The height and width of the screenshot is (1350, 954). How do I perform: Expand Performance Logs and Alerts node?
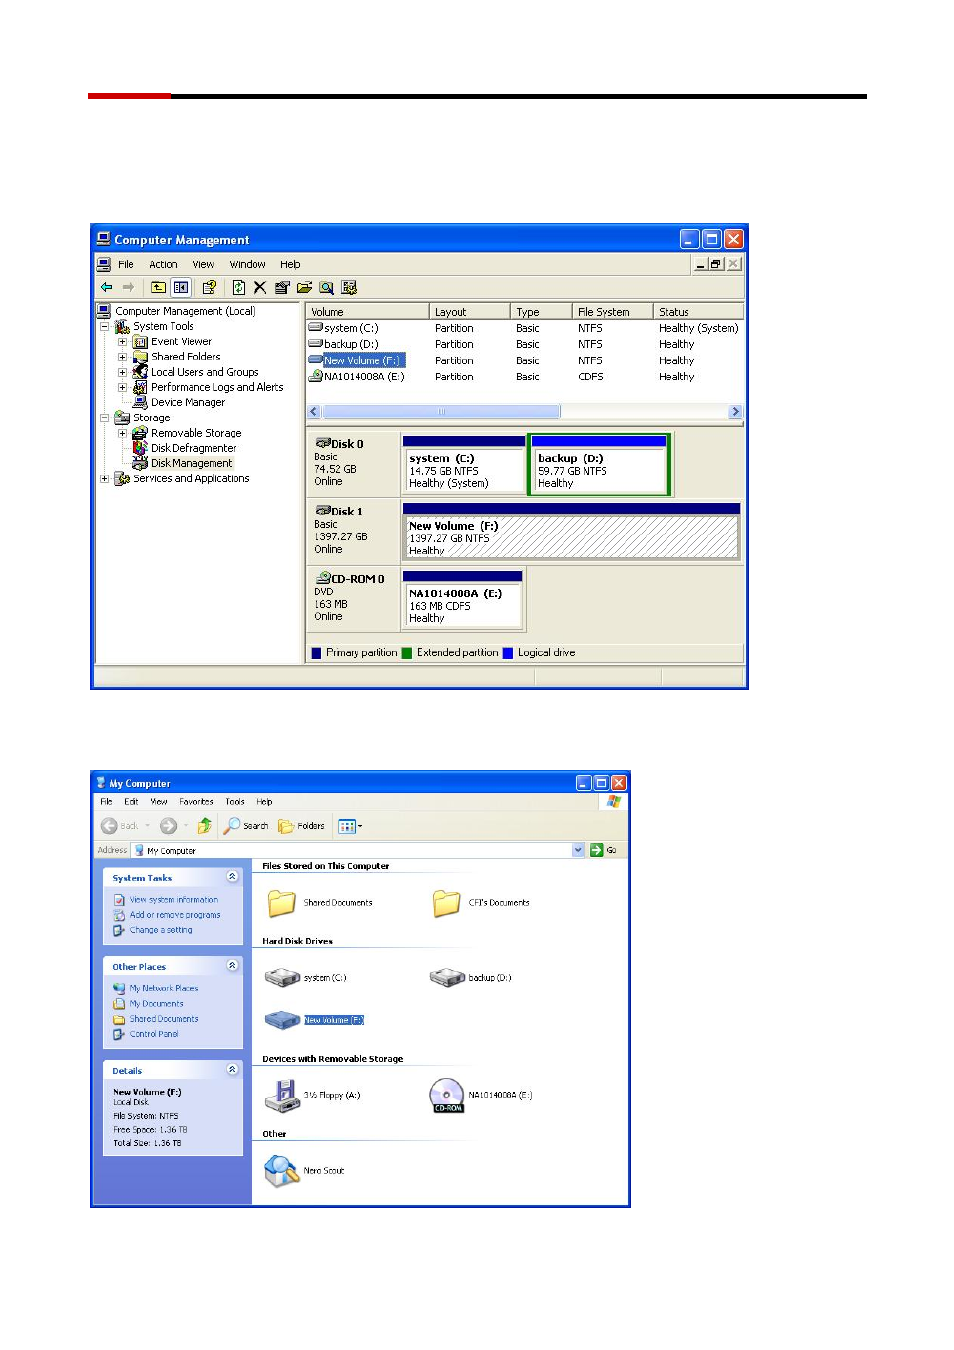pyautogui.click(x=122, y=387)
